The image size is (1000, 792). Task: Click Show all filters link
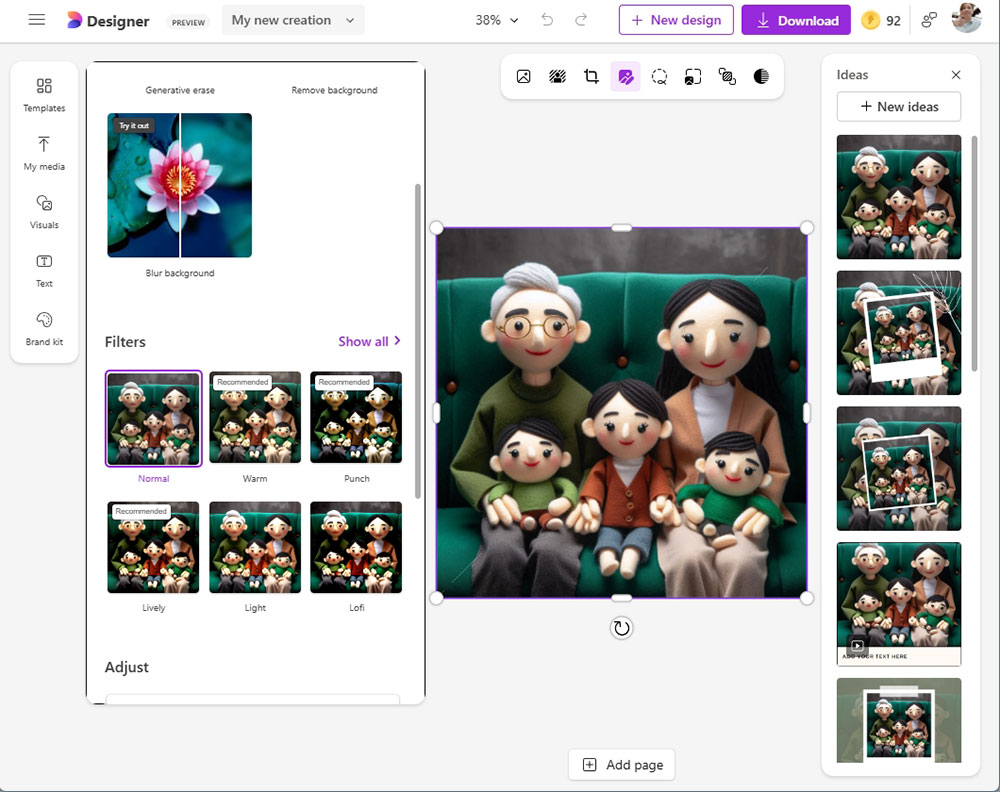pyautogui.click(x=369, y=341)
